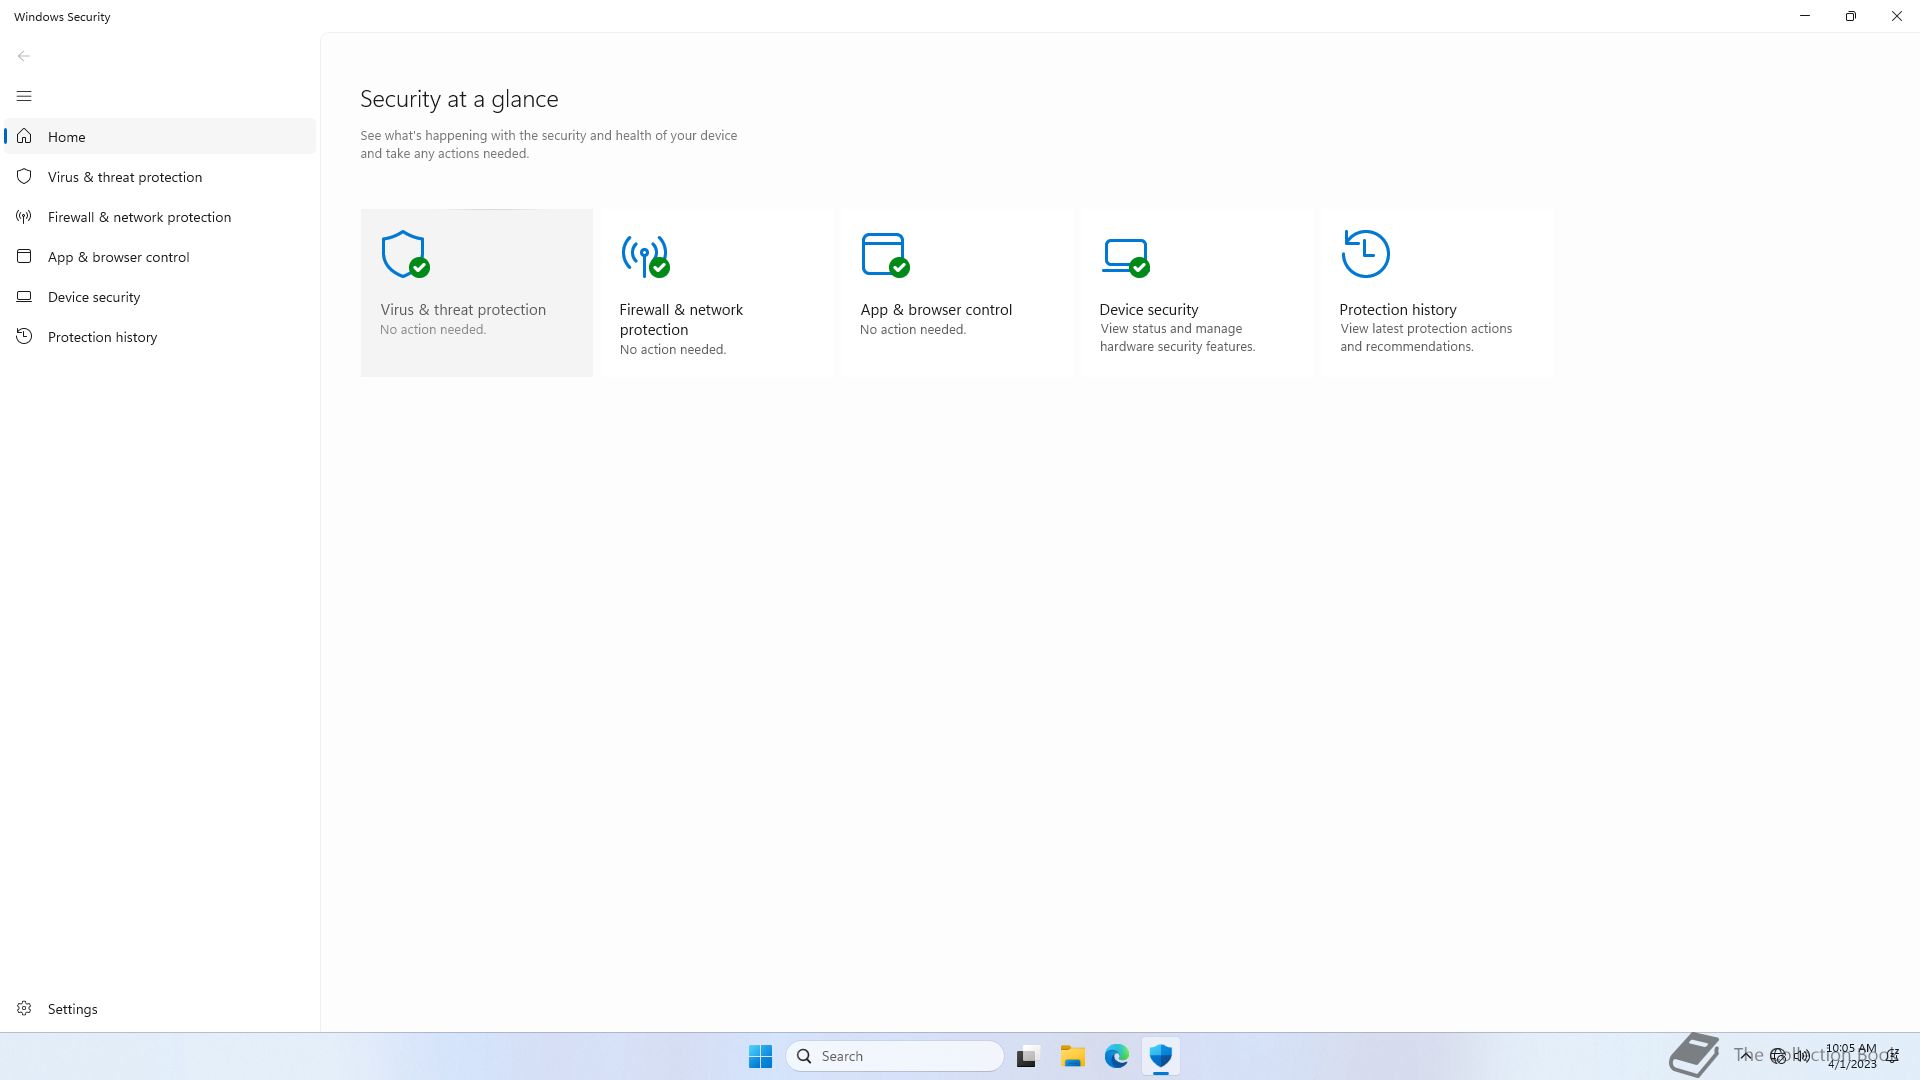Open Device security in sidebar

160,297
